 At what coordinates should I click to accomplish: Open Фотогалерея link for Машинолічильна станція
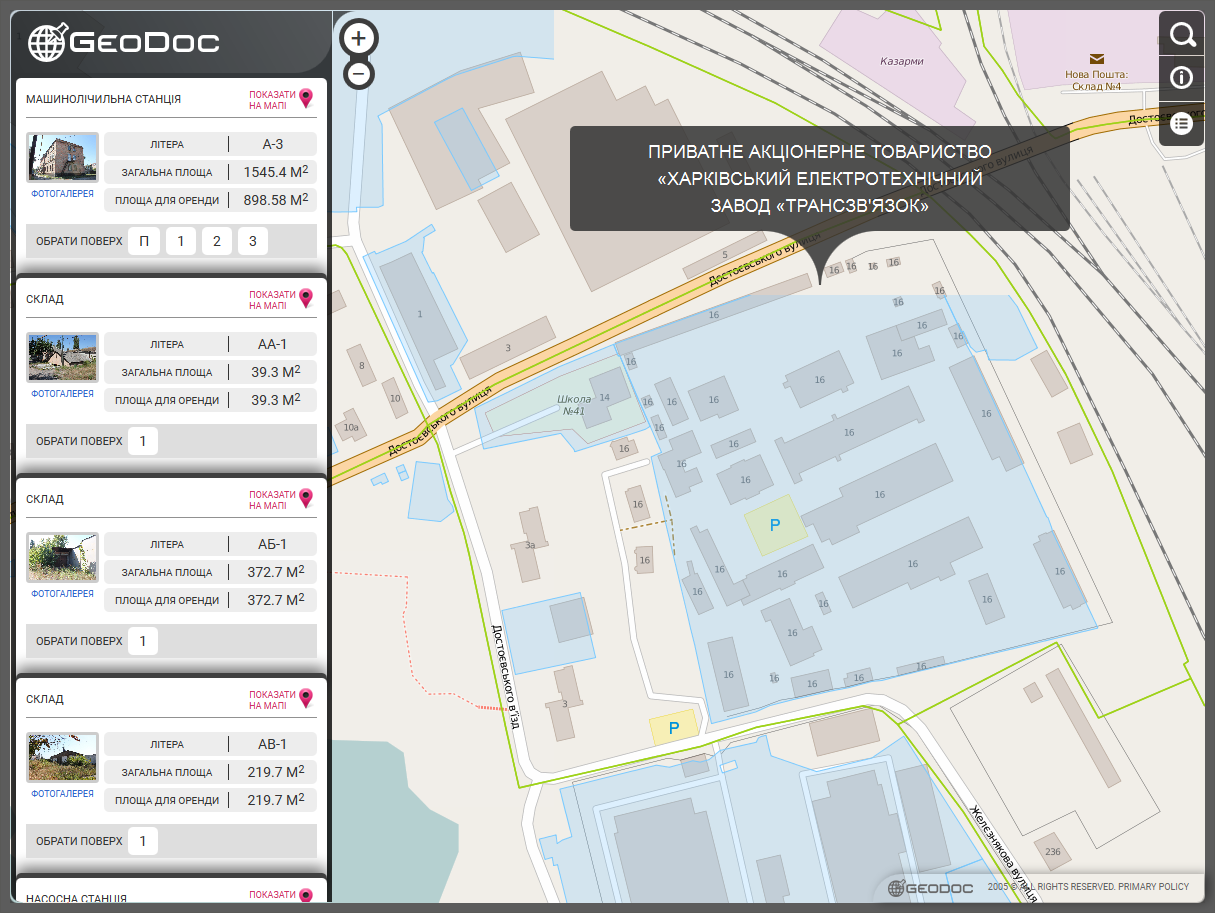[x=62, y=194]
